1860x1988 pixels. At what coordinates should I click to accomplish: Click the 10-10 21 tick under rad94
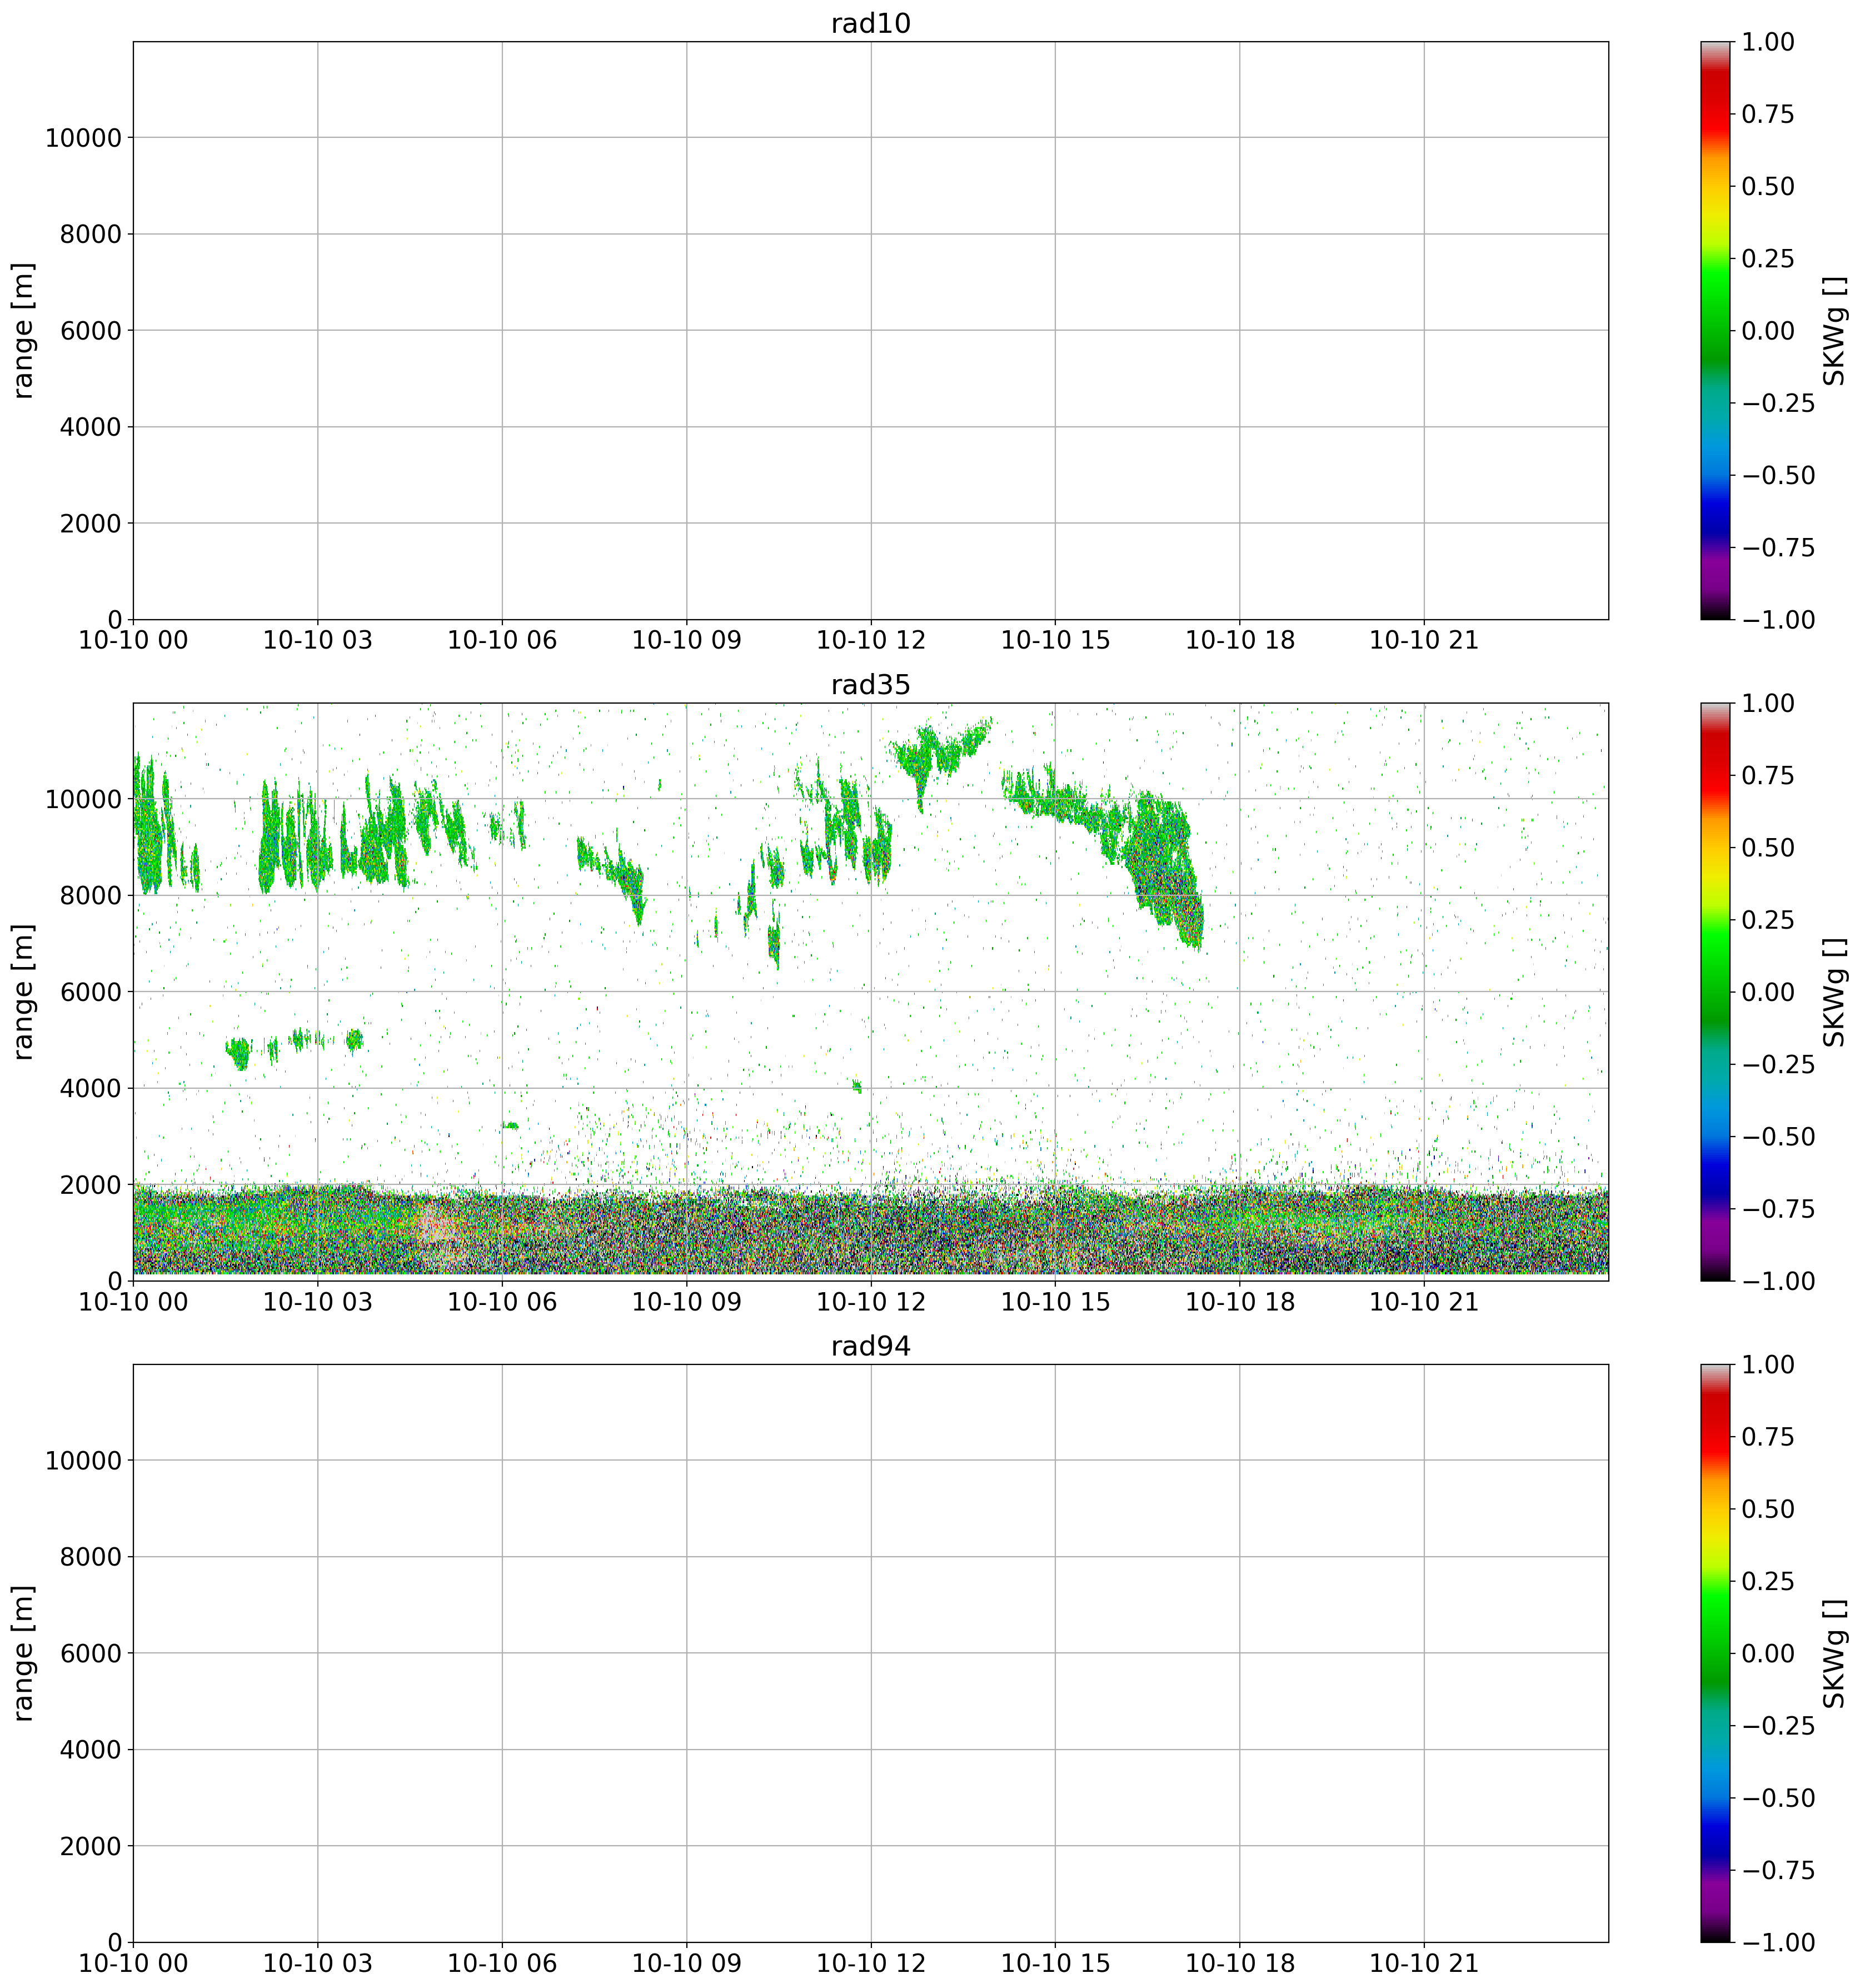[x=1423, y=1963]
